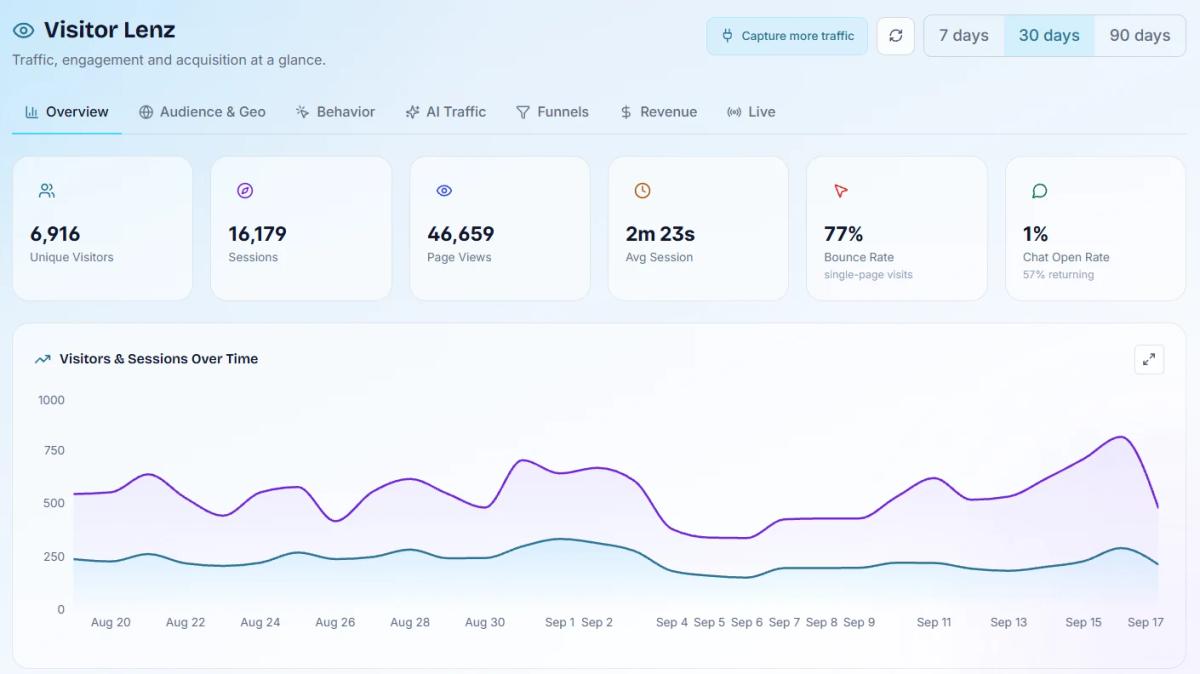Screen dimensions: 1200x674
Task: Click the Visitor Lenz heading
Action: pos(109,31)
